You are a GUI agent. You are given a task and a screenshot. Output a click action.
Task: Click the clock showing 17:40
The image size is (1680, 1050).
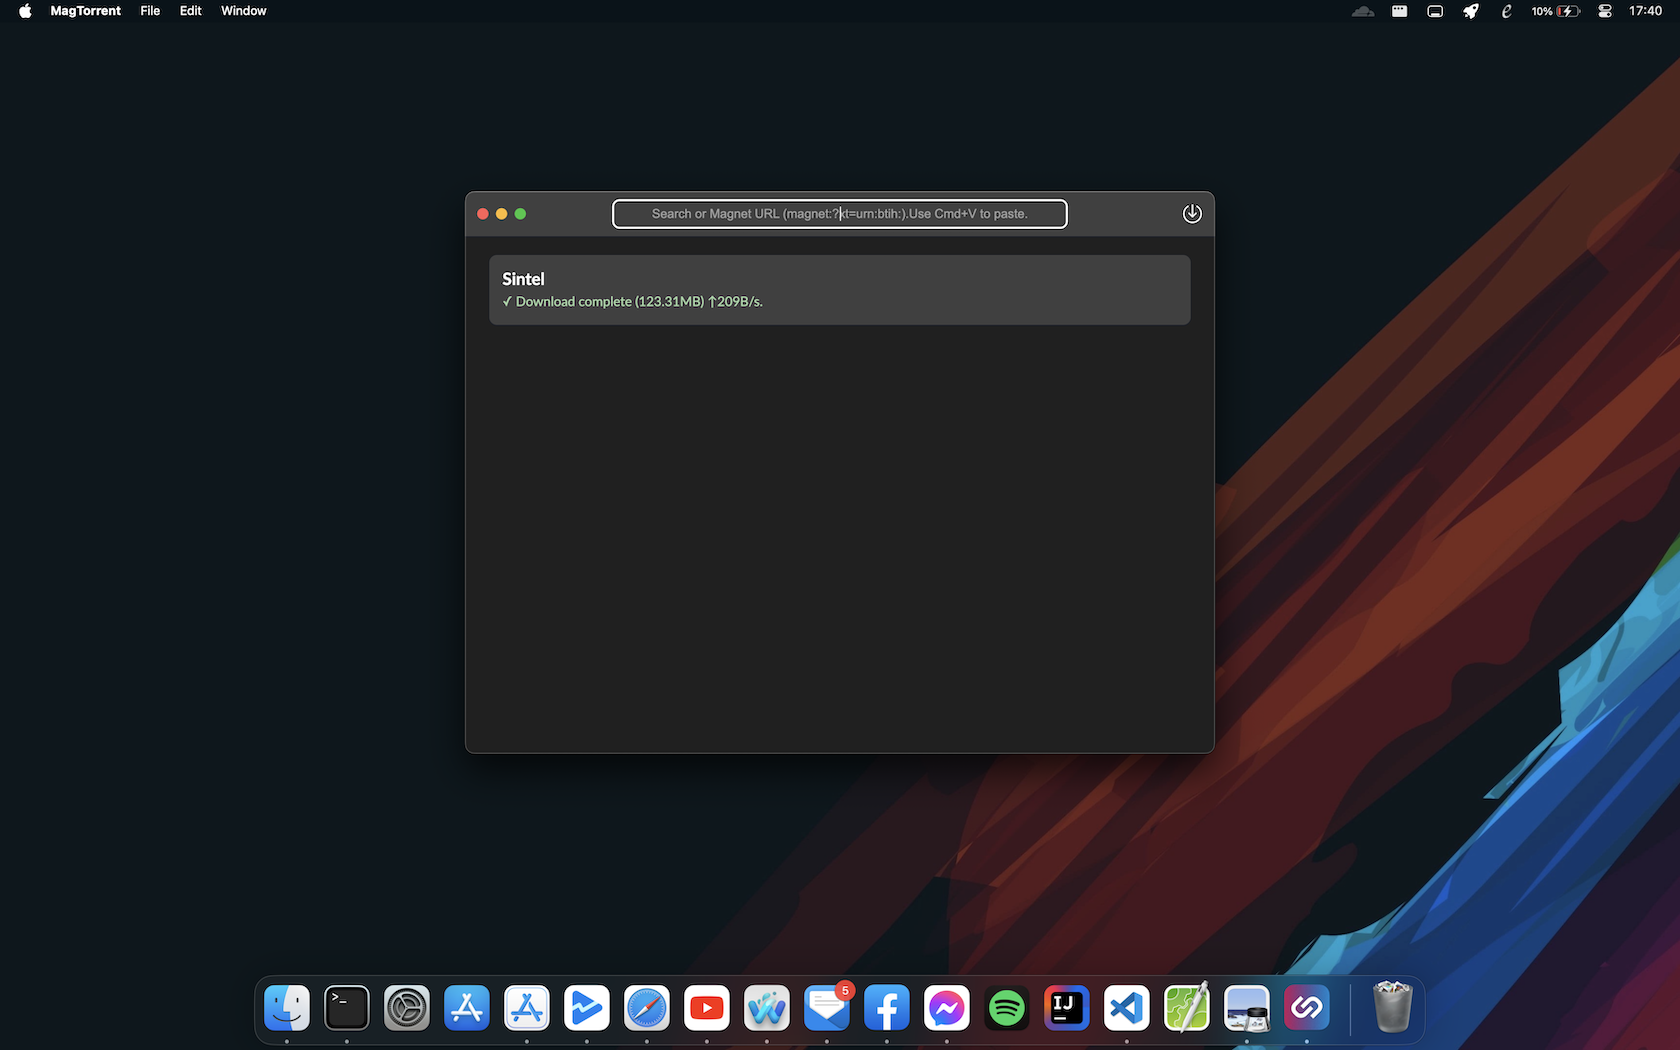[x=1645, y=11]
